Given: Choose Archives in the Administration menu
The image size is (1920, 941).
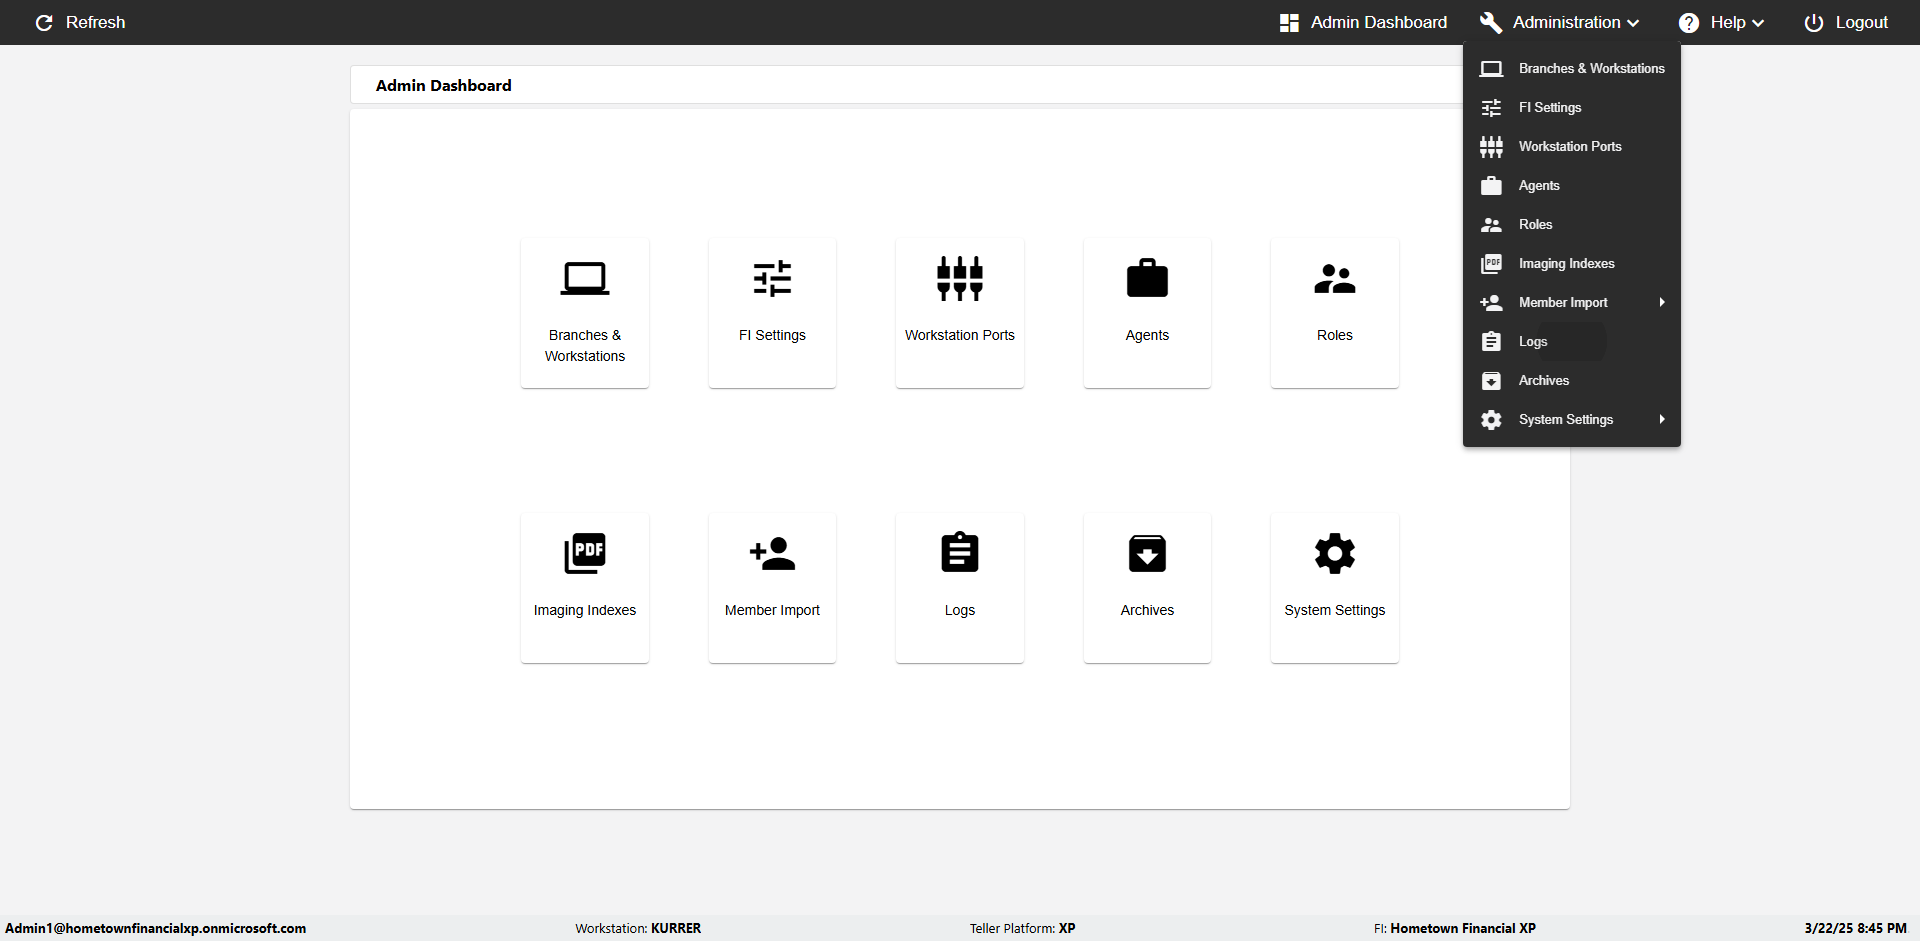Looking at the screenshot, I should pyautogui.click(x=1572, y=380).
